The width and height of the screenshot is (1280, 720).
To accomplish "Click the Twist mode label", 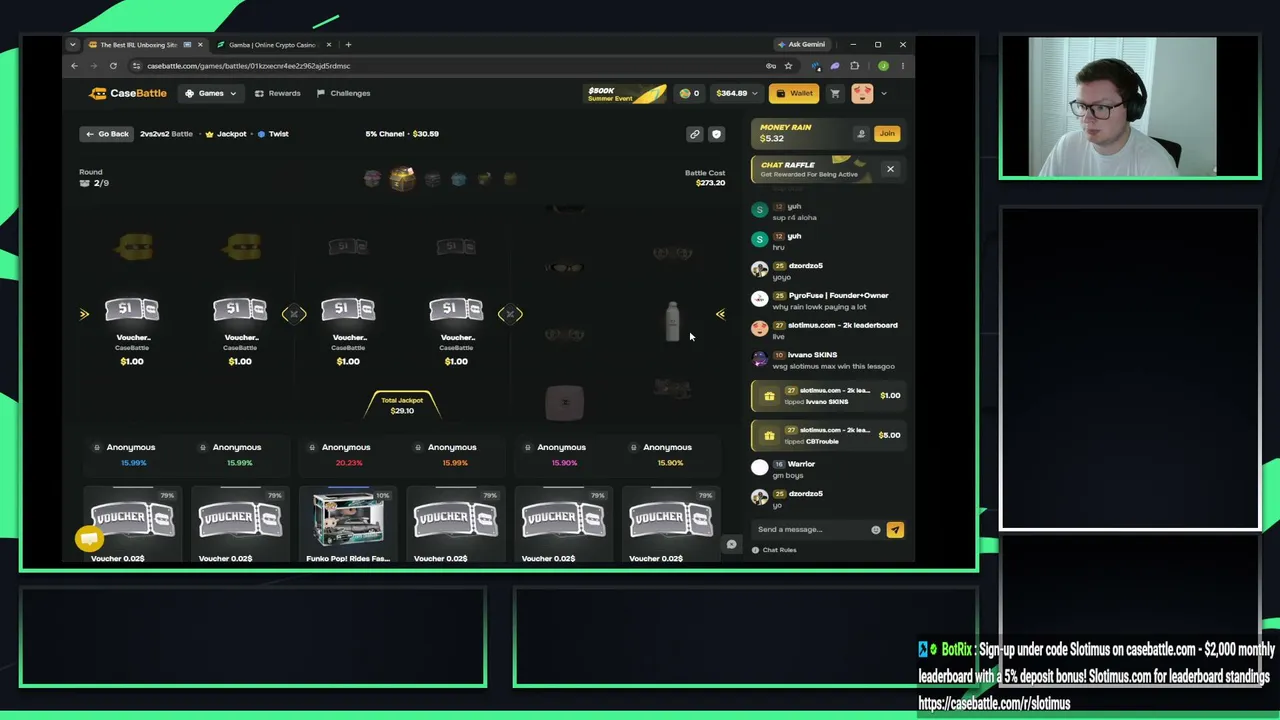I will [x=273, y=134].
